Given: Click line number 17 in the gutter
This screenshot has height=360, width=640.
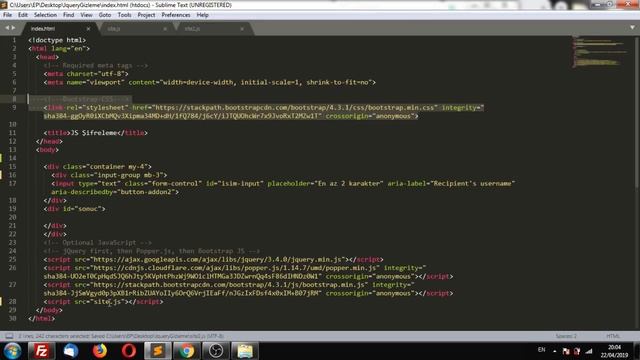Looking at the screenshot, I should (x=12, y=183).
